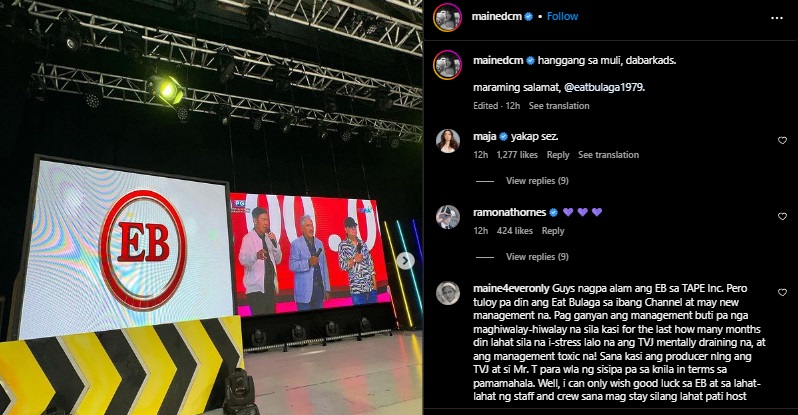Open ramonathornes' profile avatar

[x=448, y=217]
